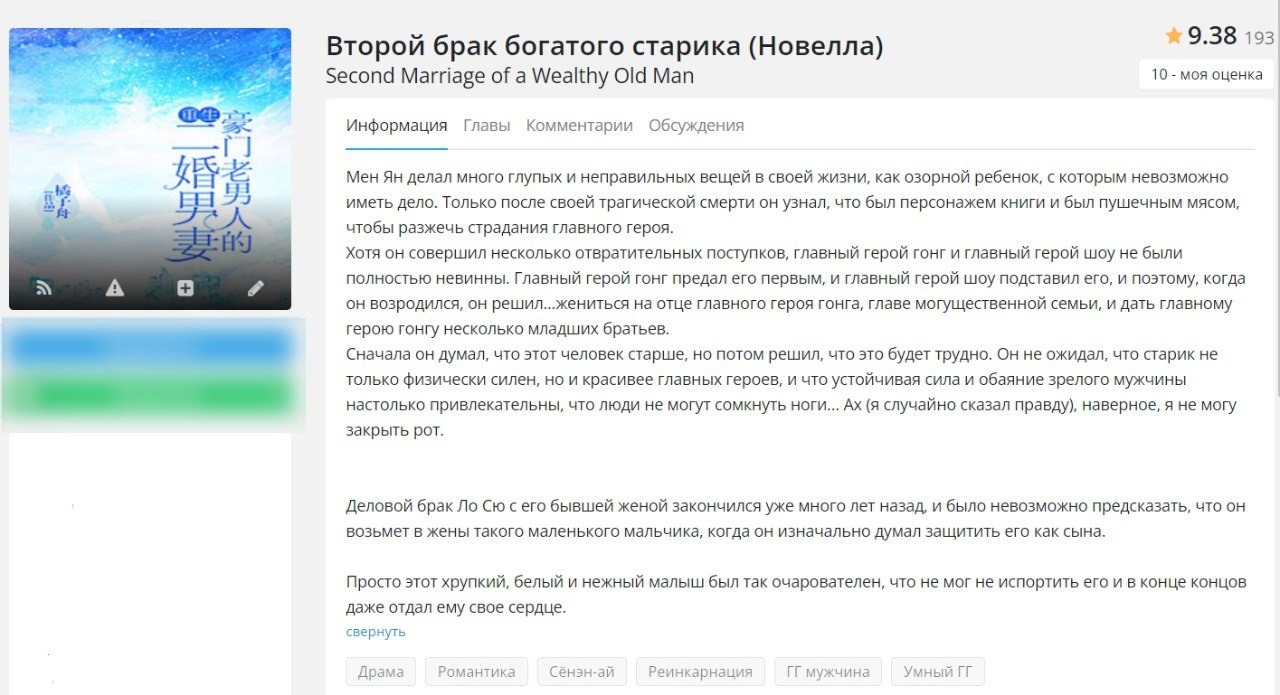Switch to the Главы tab
1280x695 pixels.
[486, 126]
